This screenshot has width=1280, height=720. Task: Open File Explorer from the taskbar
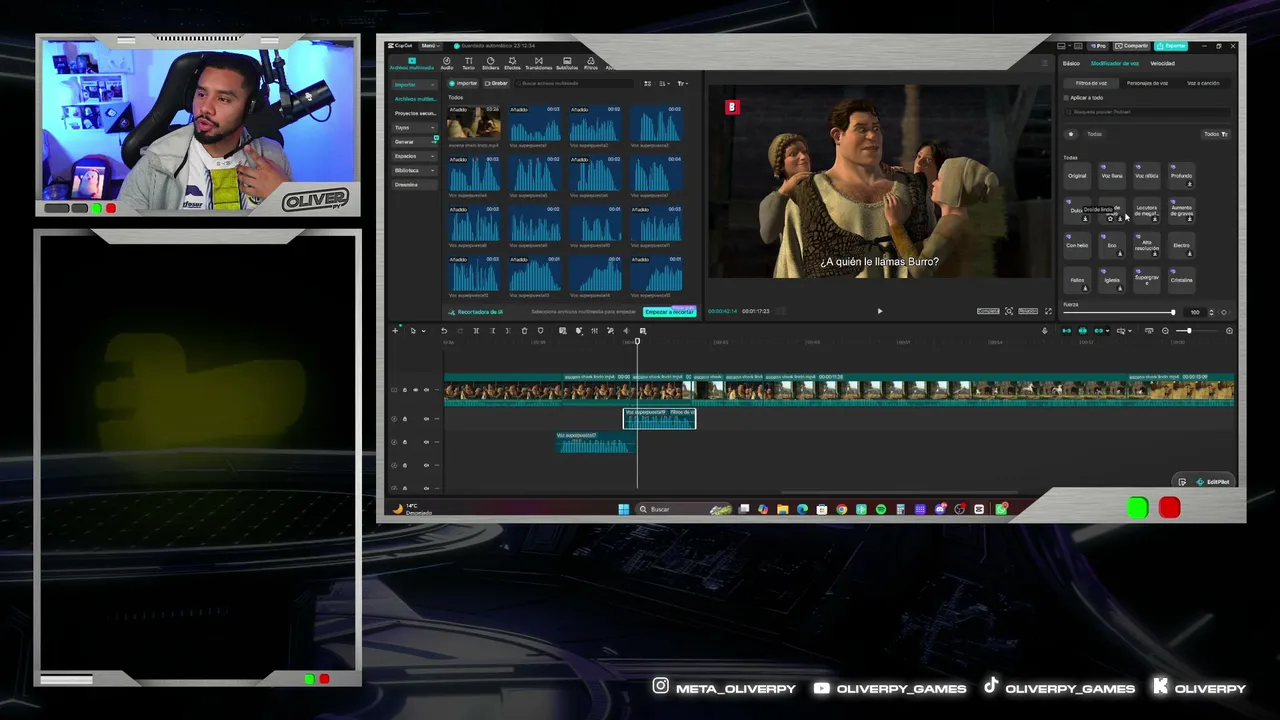(782, 509)
